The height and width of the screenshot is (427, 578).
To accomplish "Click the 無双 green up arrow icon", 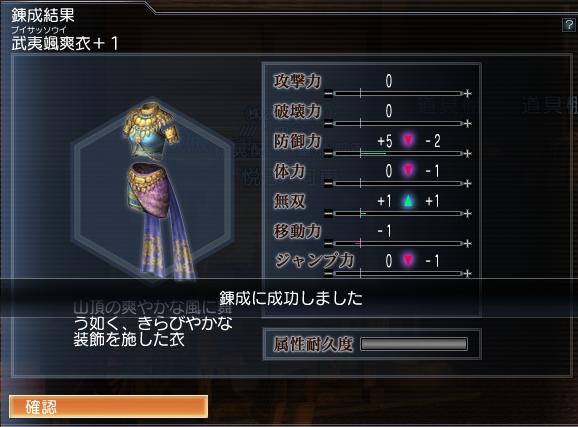I will [x=408, y=201].
